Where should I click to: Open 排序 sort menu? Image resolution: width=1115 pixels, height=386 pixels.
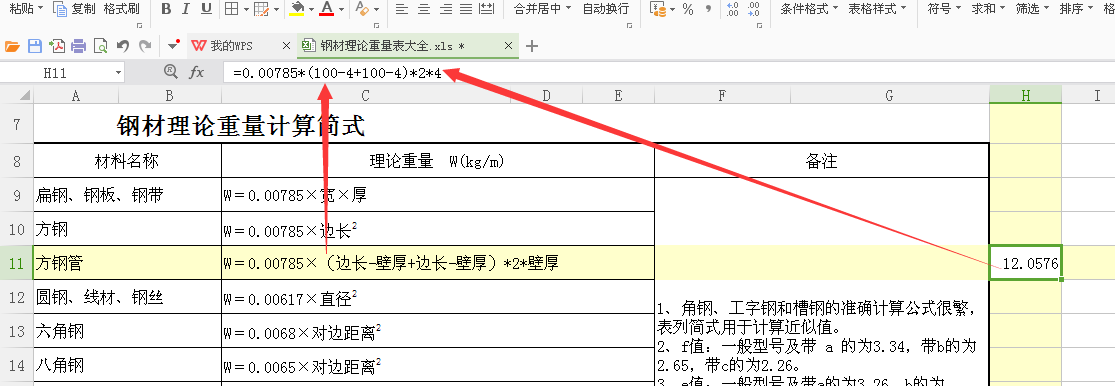1076,9
